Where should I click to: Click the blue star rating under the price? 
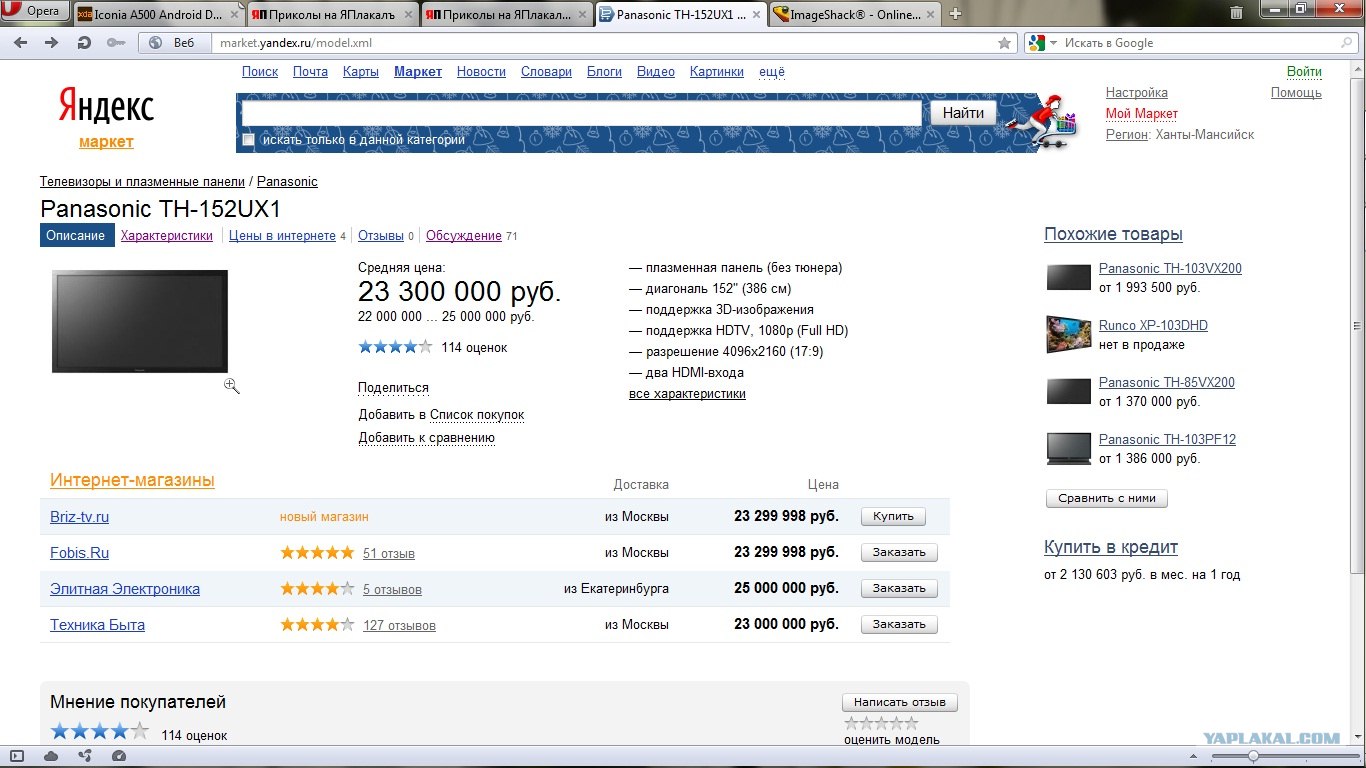pos(396,347)
